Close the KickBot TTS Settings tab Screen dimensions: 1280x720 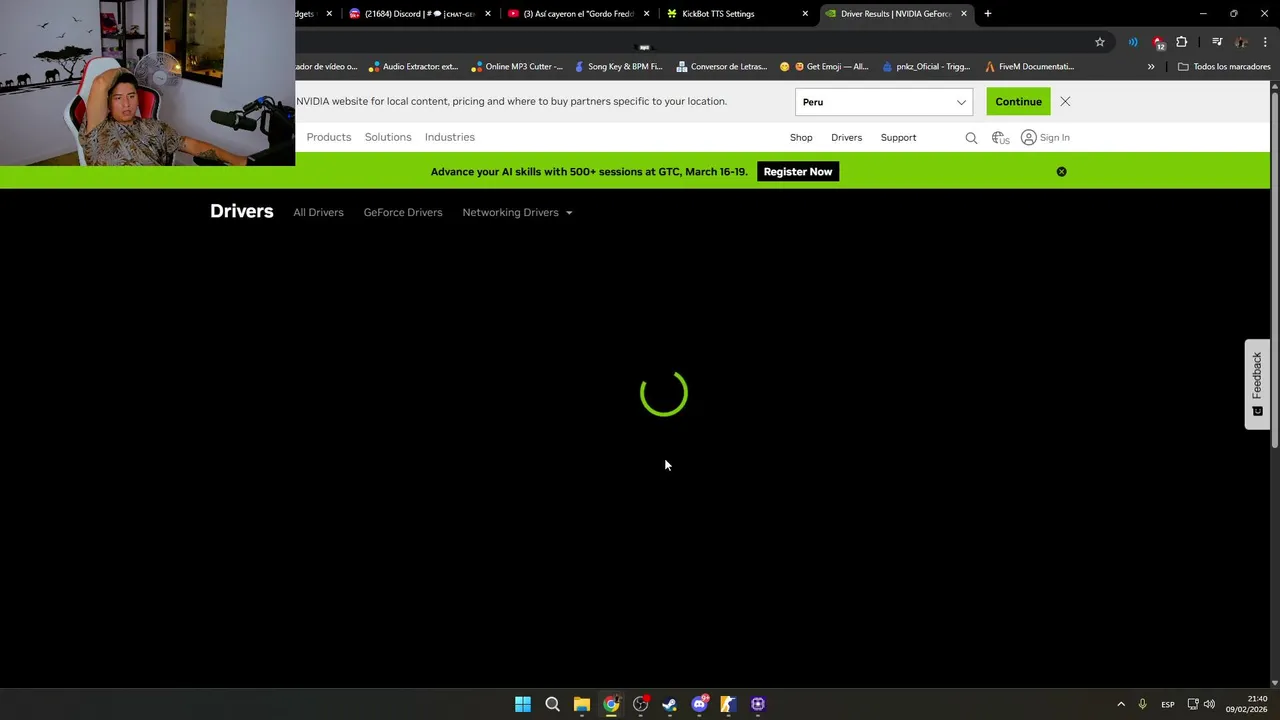805,14
